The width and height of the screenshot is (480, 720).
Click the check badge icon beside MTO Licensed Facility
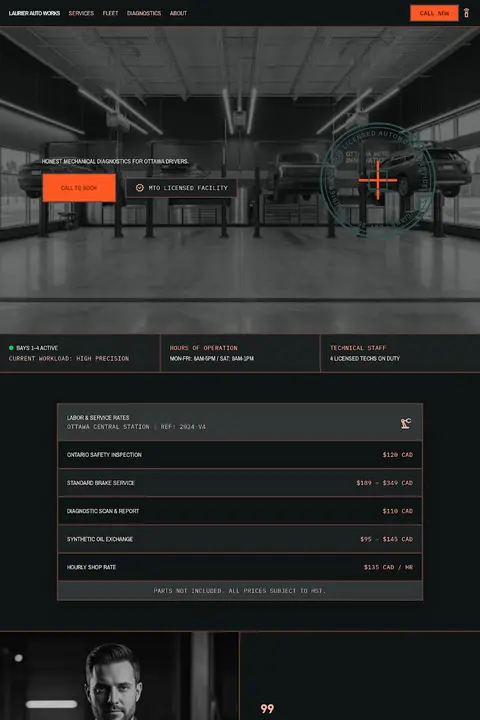click(x=140, y=188)
